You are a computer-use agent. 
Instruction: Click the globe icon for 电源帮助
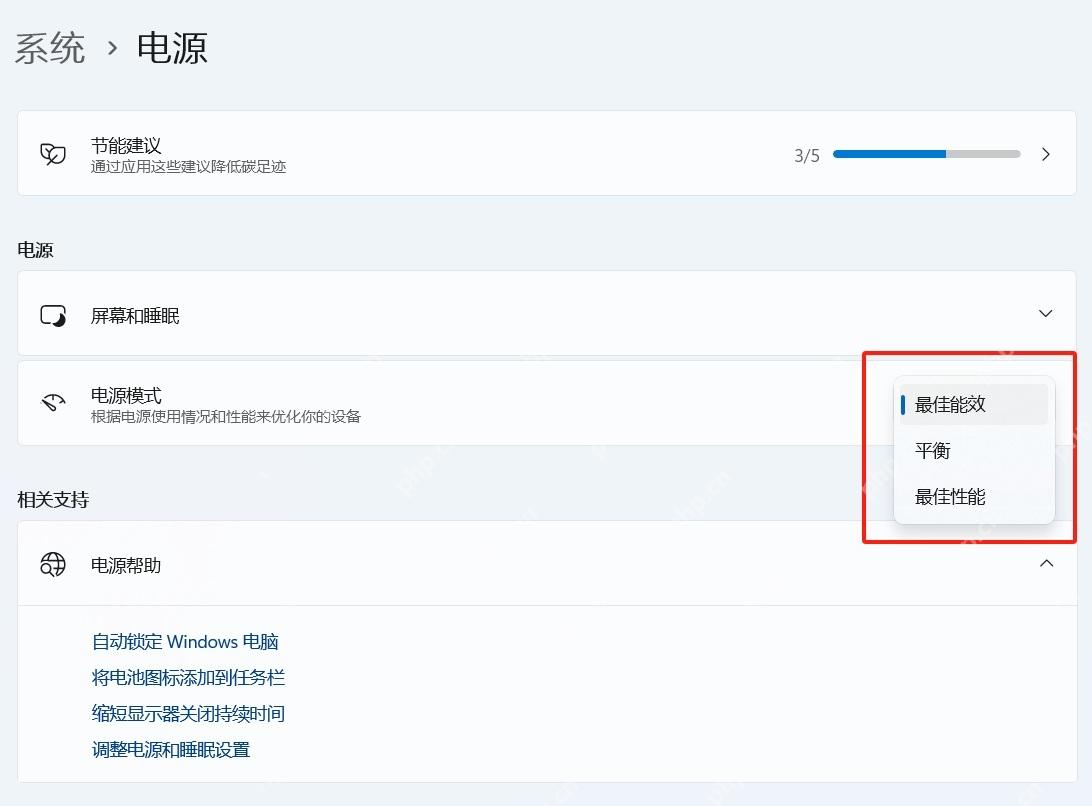[53, 564]
